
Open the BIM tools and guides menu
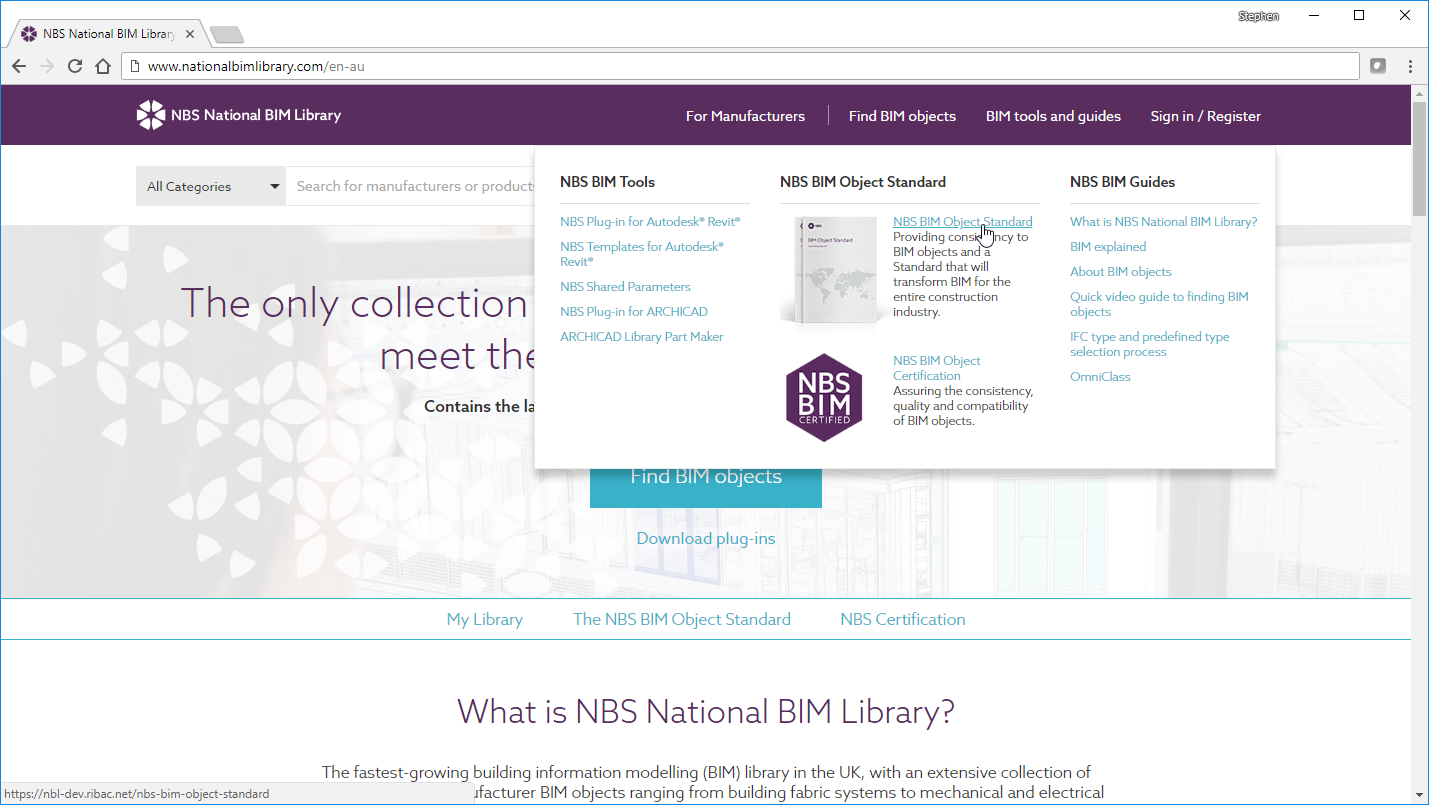tap(1053, 116)
